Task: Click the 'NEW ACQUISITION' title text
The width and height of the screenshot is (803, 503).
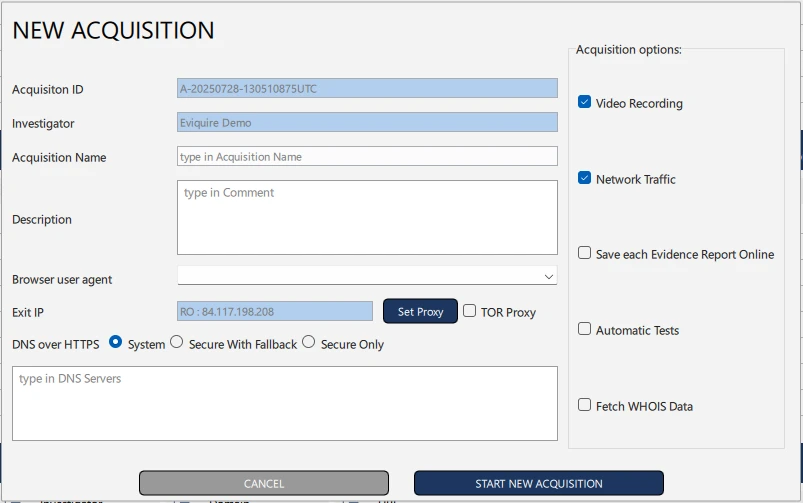Action: pos(113,30)
